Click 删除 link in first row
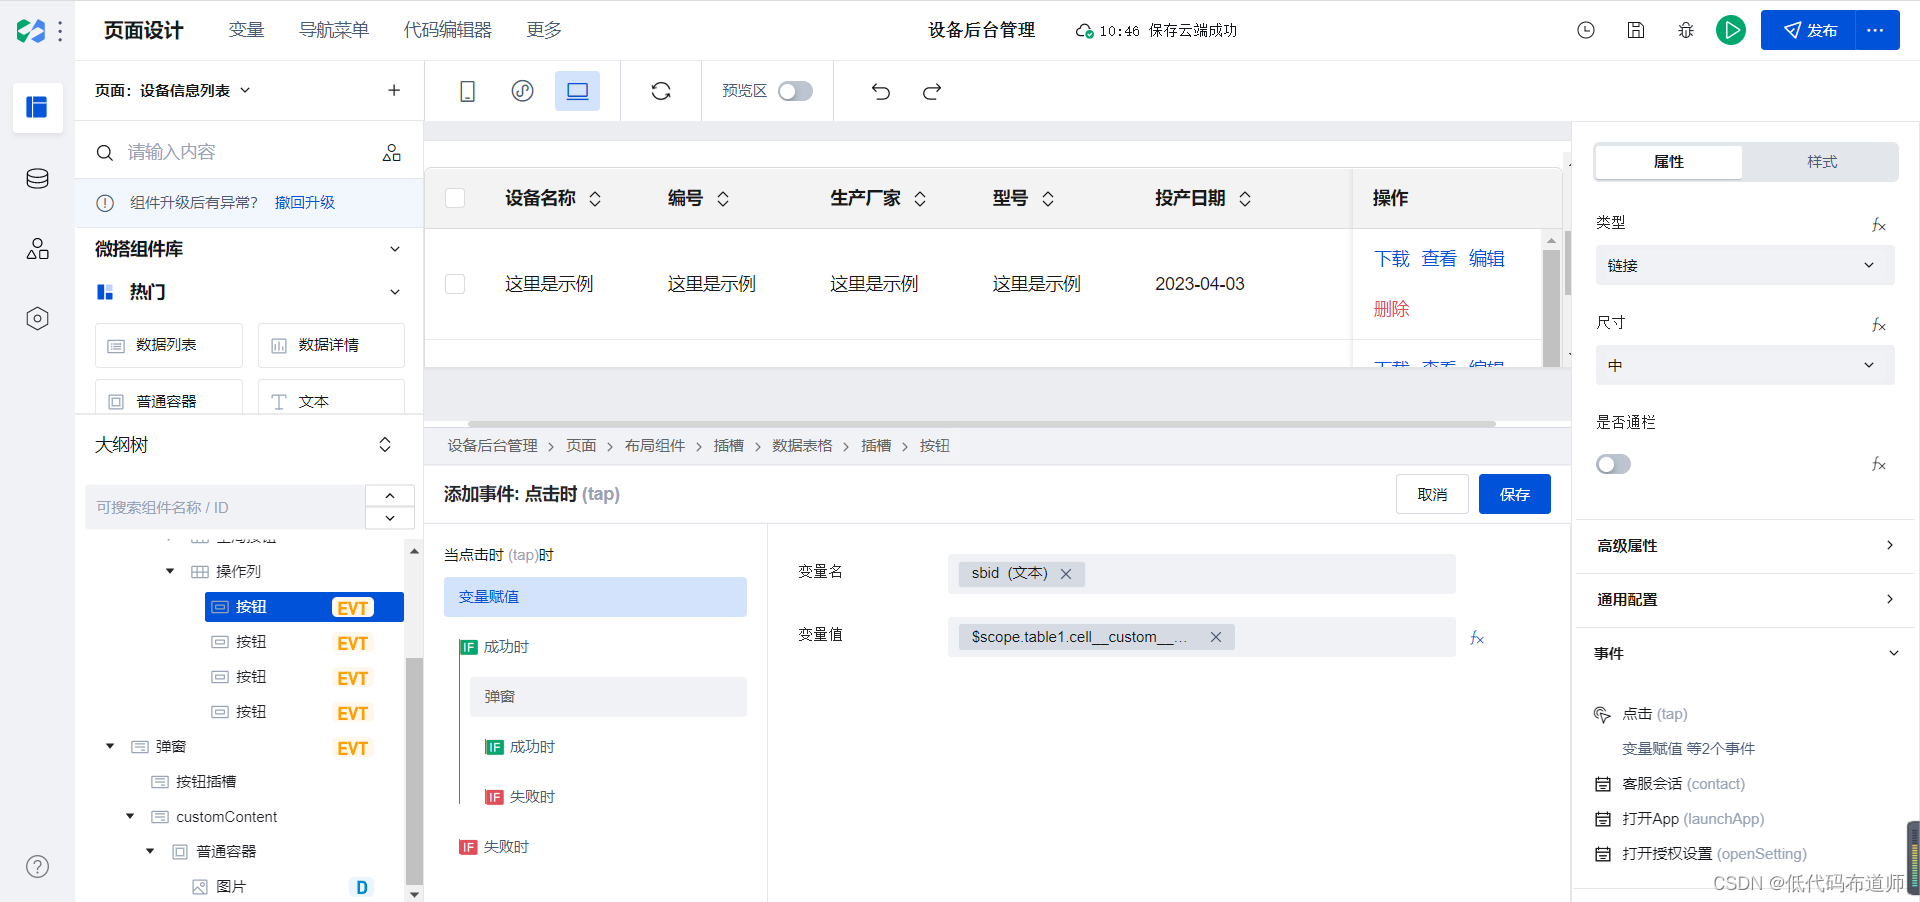The width and height of the screenshot is (1920, 902). [x=1392, y=309]
